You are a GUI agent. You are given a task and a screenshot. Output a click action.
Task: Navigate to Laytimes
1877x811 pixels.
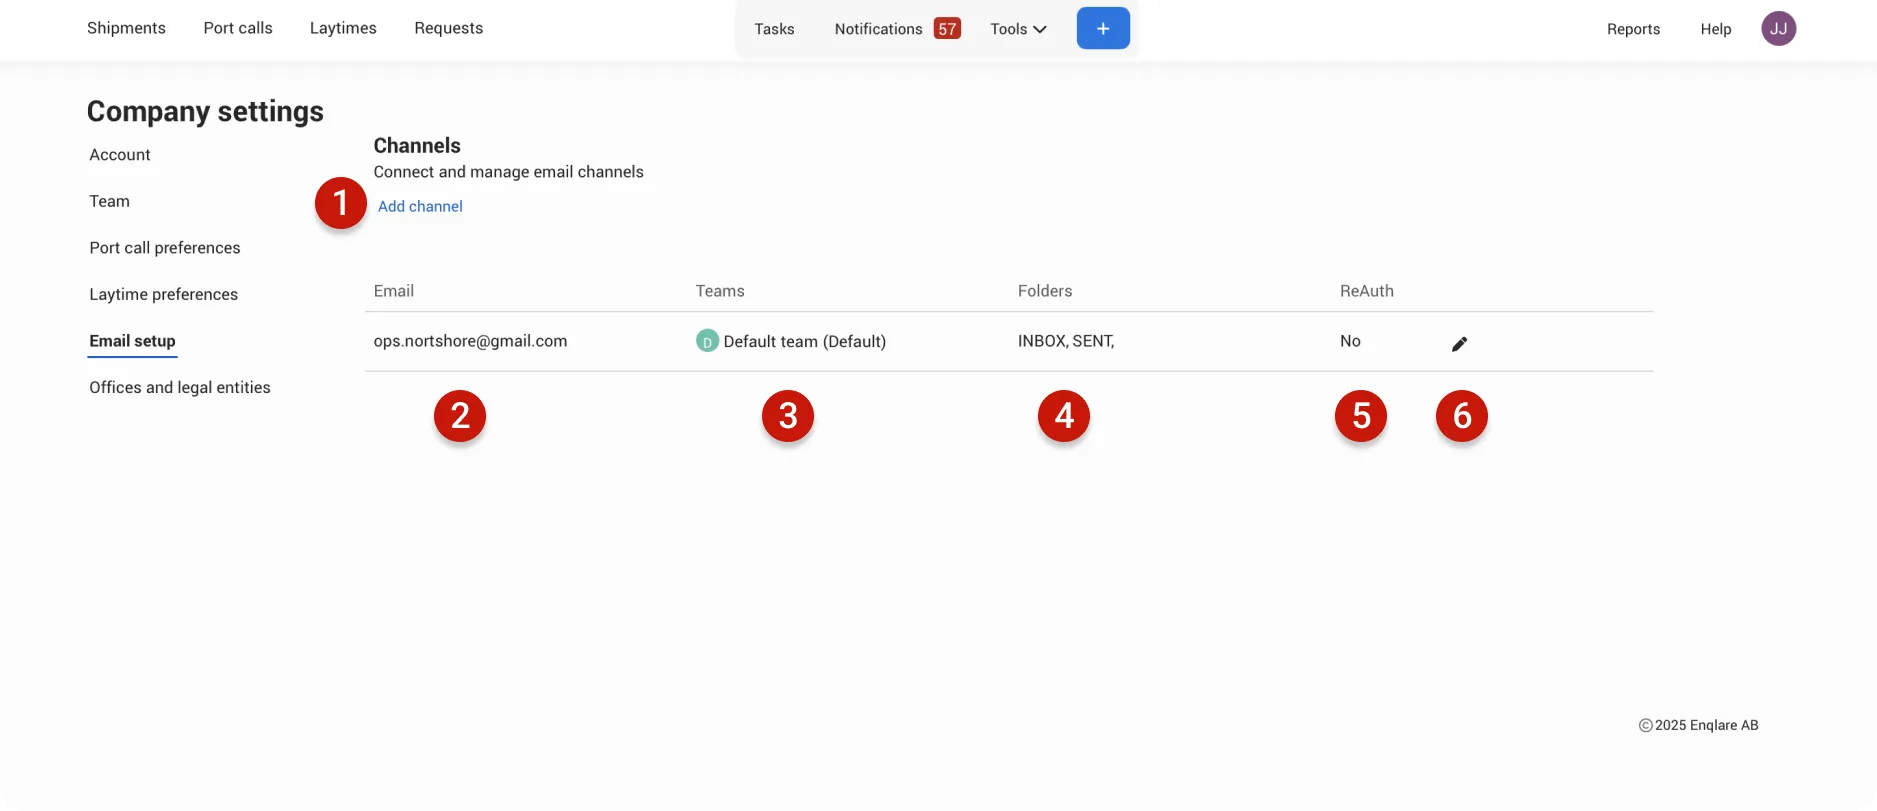tap(343, 28)
